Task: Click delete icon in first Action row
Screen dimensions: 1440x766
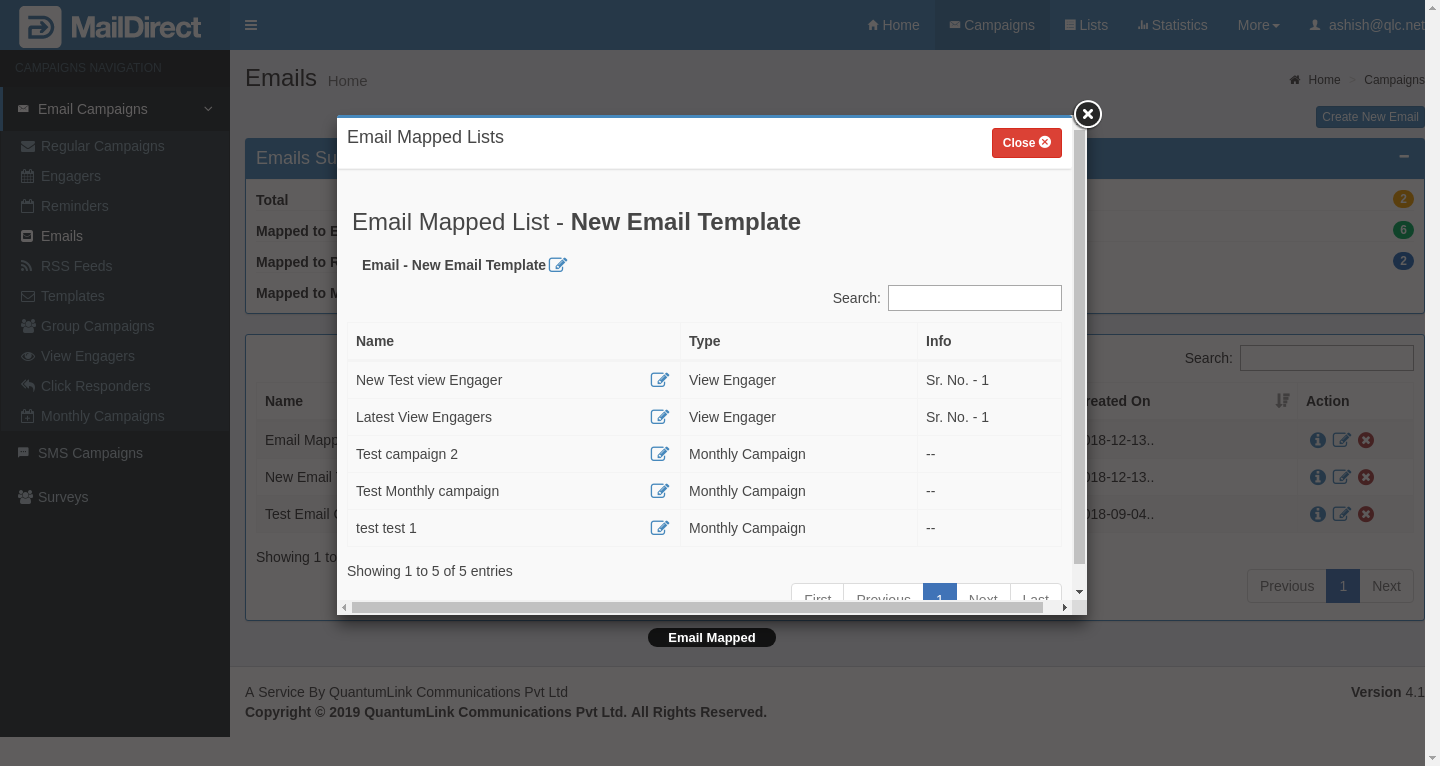Action: point(1366,440)
